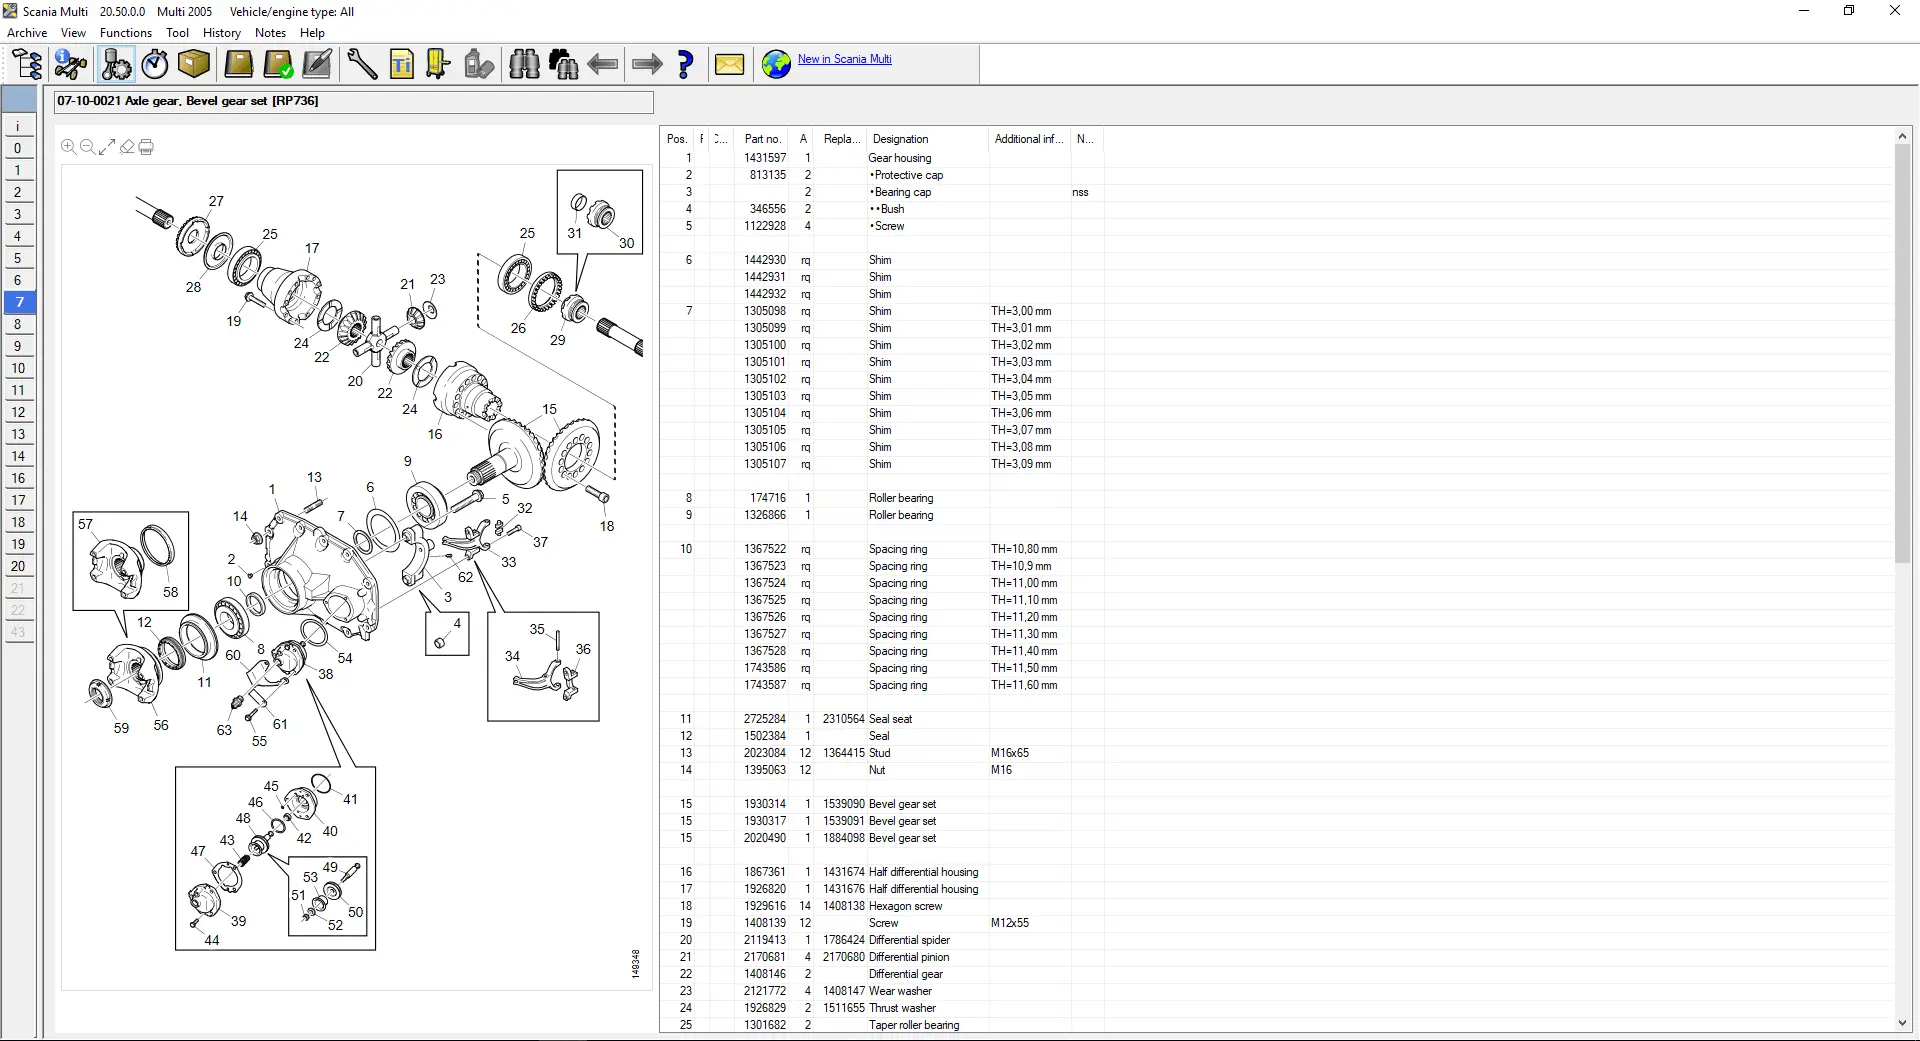The image size is (1920, 1041).
Task: Print the exploded diagram with printer icon
Action: click(x=146, y=147)
